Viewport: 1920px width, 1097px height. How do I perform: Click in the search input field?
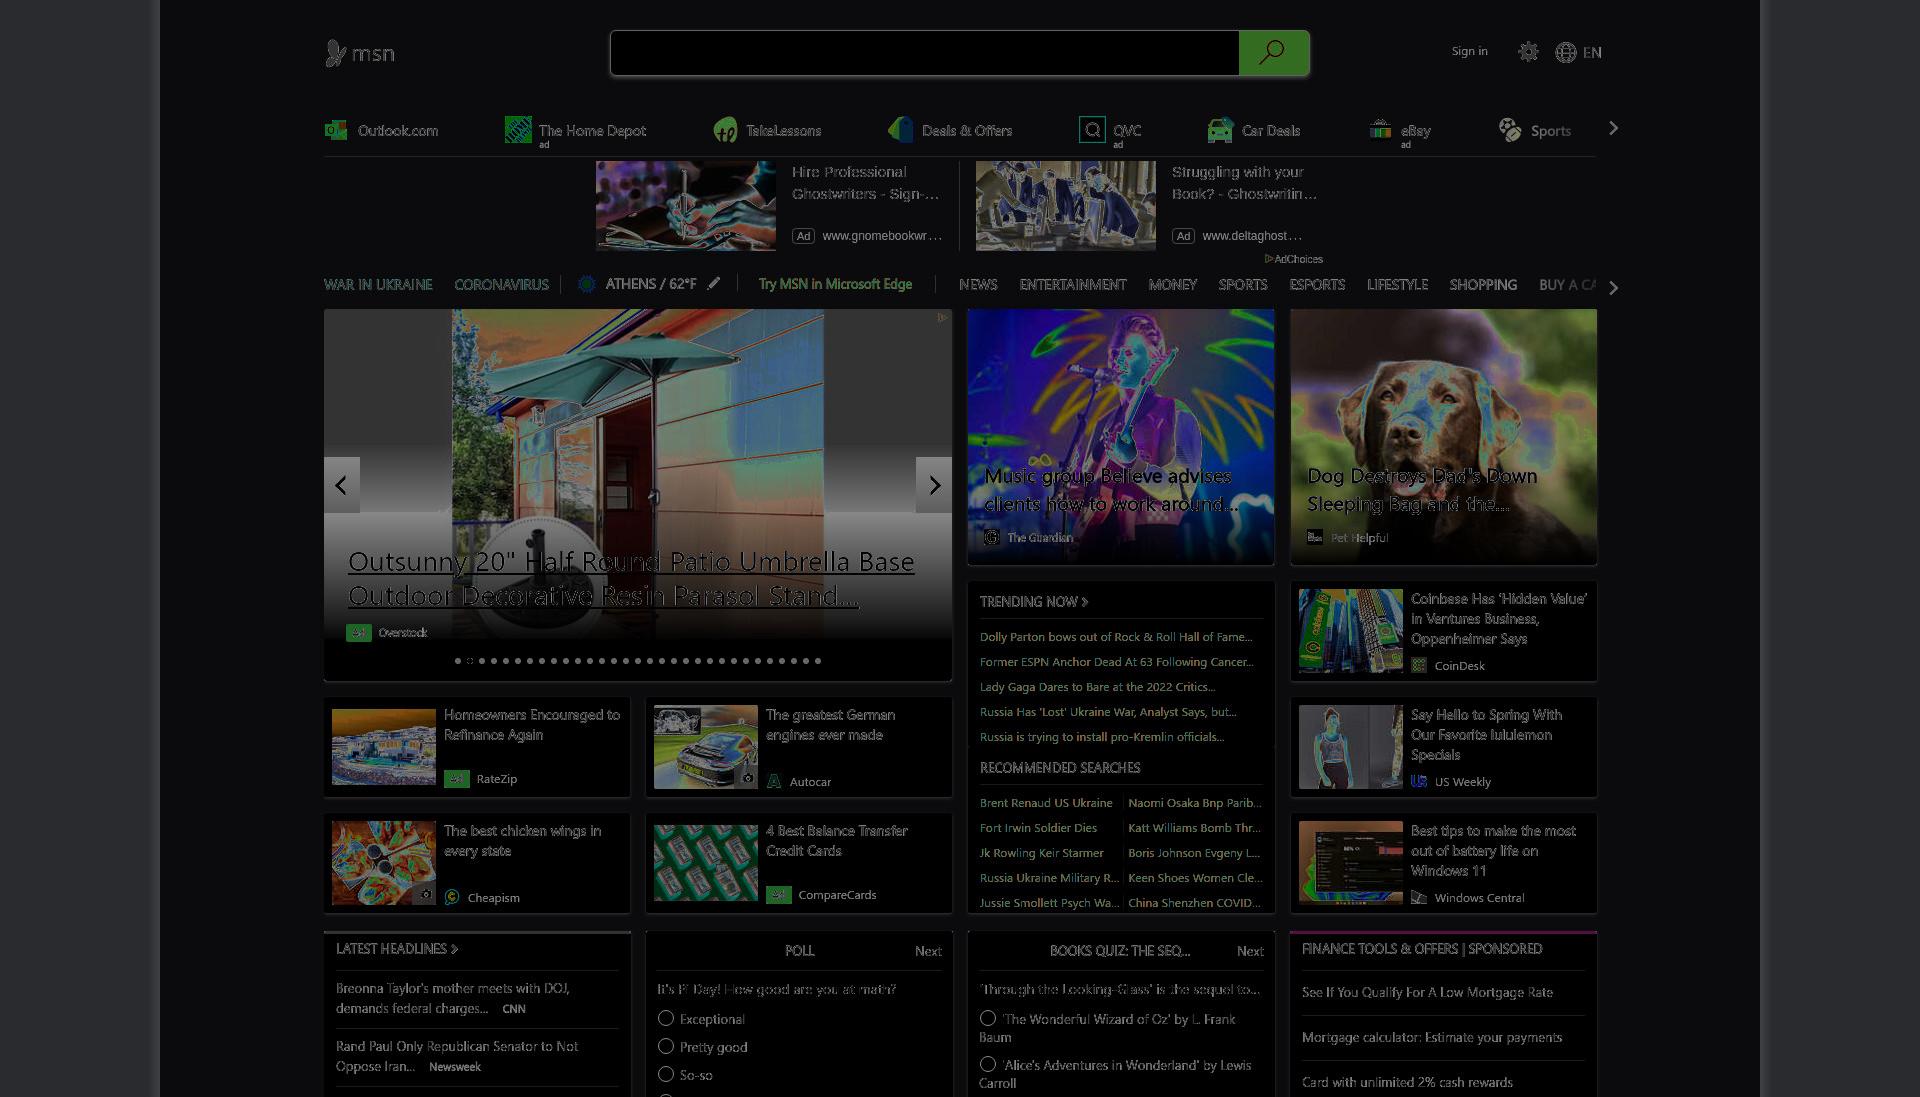coord(925,53)
